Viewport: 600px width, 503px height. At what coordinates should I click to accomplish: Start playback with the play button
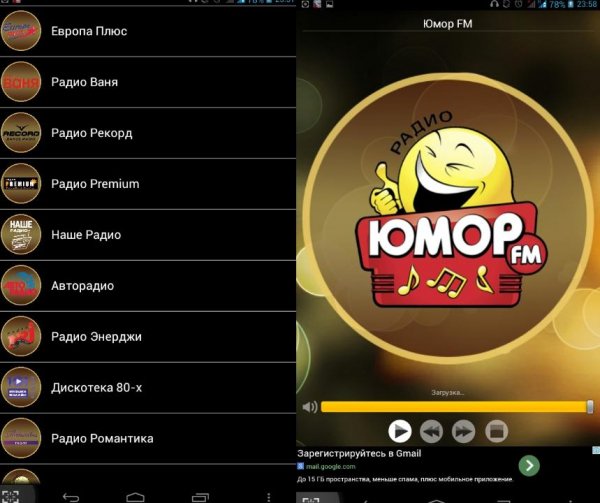point(399,431)
